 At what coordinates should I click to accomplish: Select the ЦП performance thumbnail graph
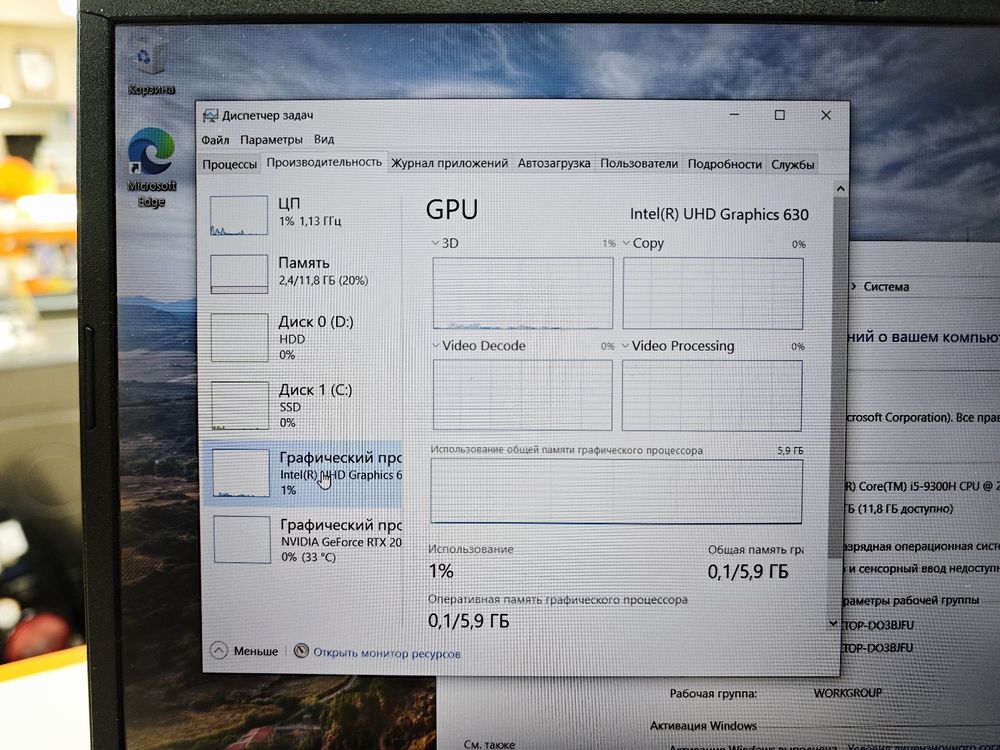click(239, 216)
